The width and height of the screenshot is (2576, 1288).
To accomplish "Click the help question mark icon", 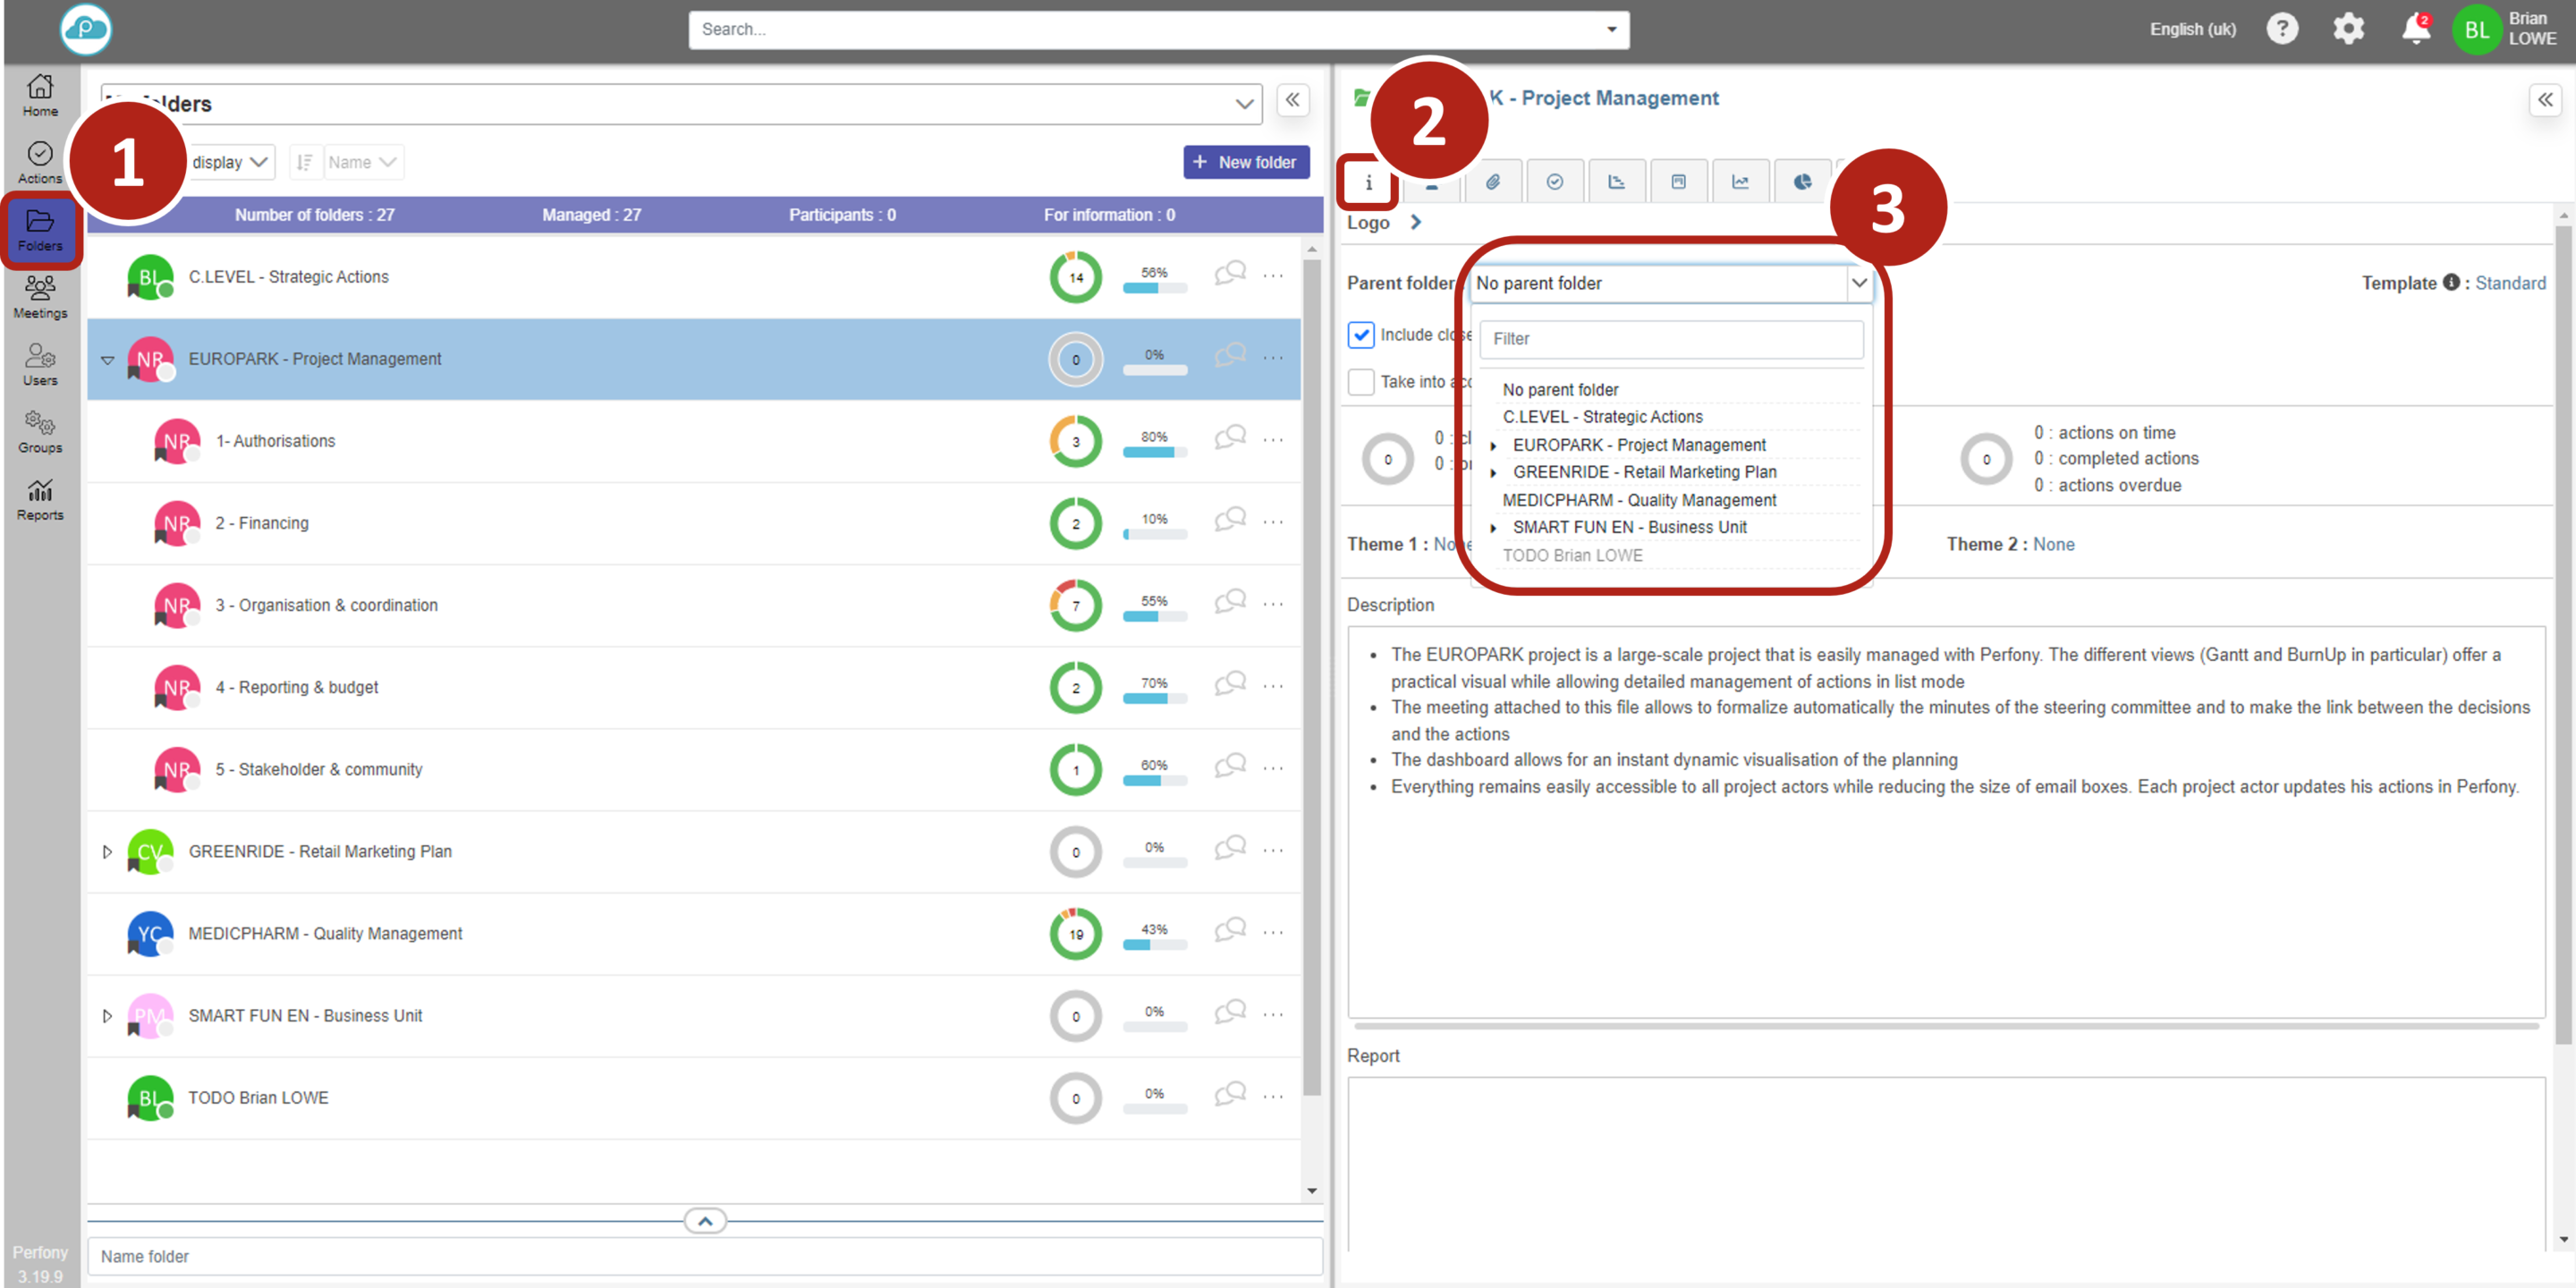I will pyautogui.click(x=2281, y=29).
